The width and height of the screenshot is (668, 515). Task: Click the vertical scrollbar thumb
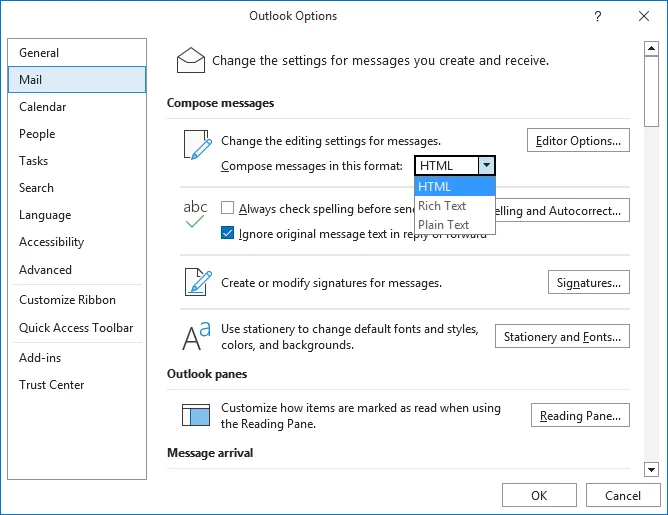click(651, 91)
